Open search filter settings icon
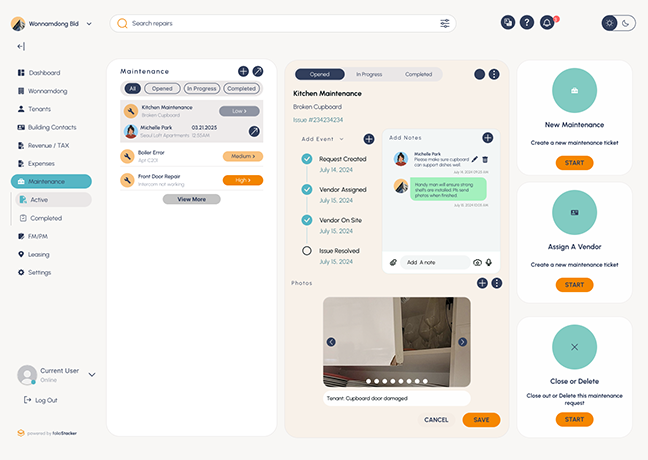 [445, 23]
